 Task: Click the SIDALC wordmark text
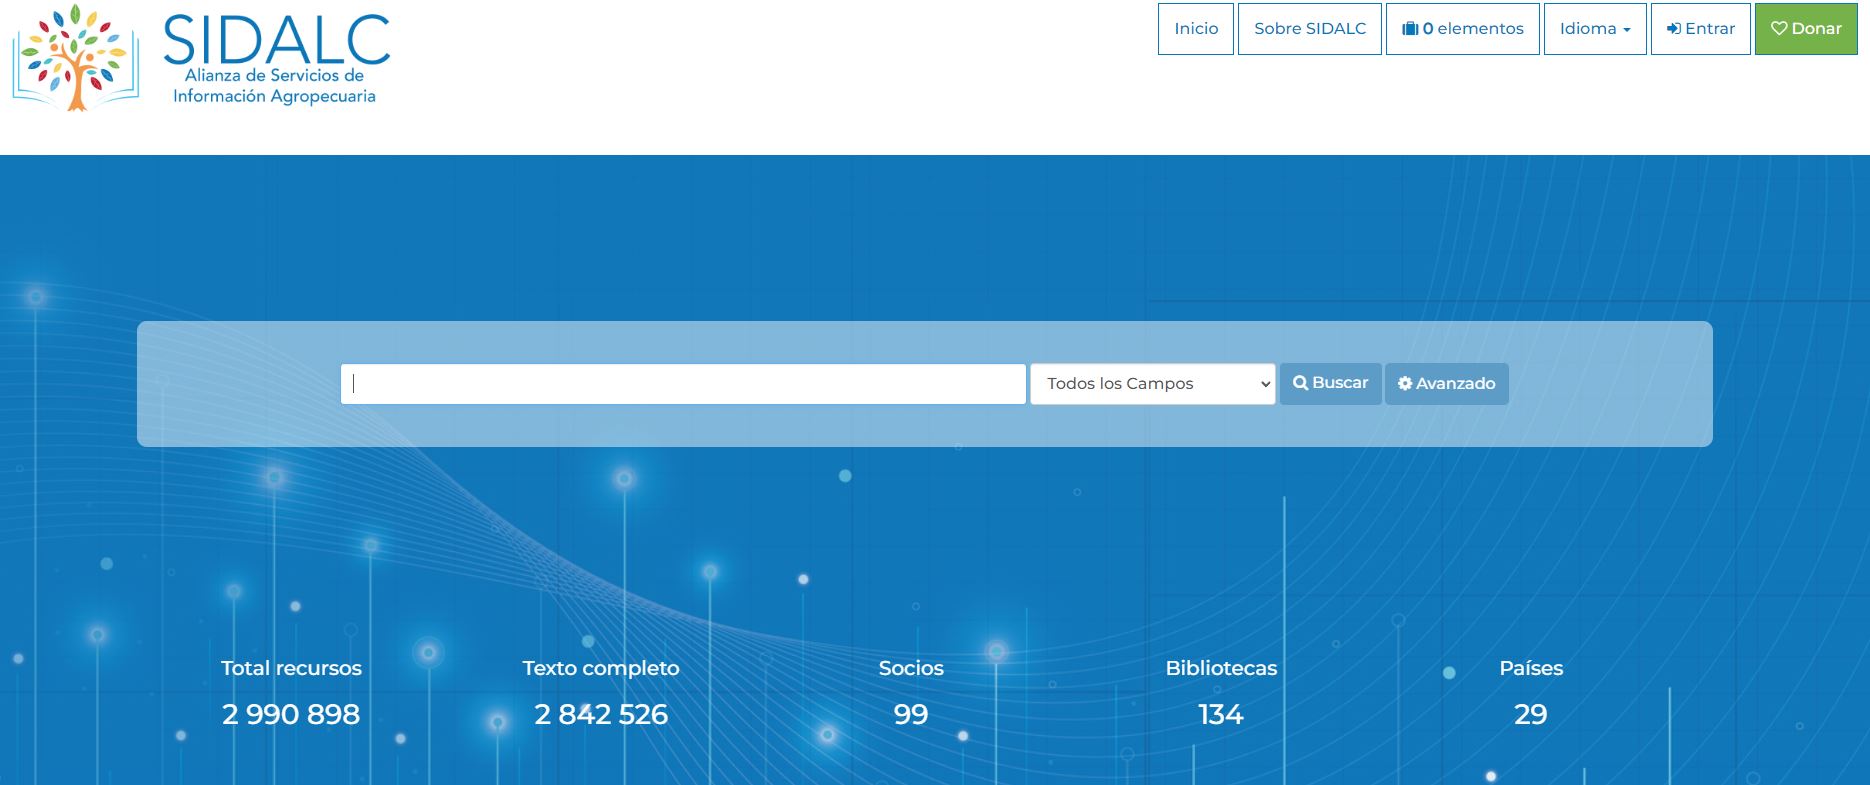(x=276, y=40)
